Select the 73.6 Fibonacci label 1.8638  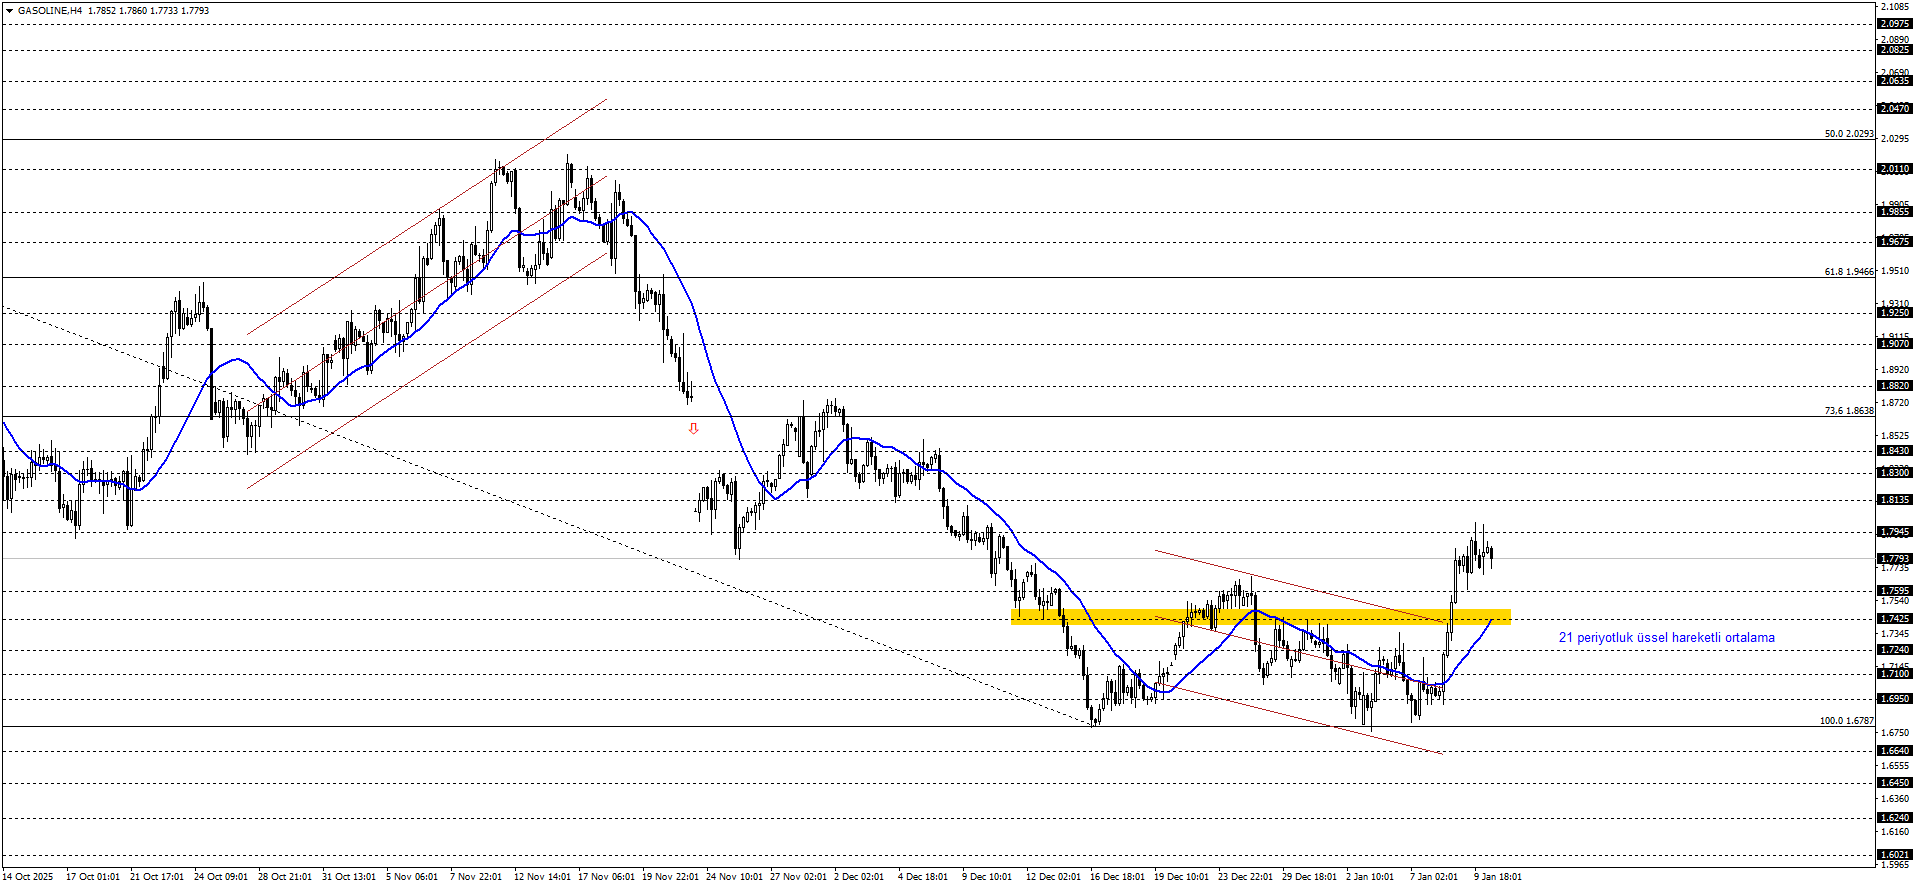[1848, 411]
